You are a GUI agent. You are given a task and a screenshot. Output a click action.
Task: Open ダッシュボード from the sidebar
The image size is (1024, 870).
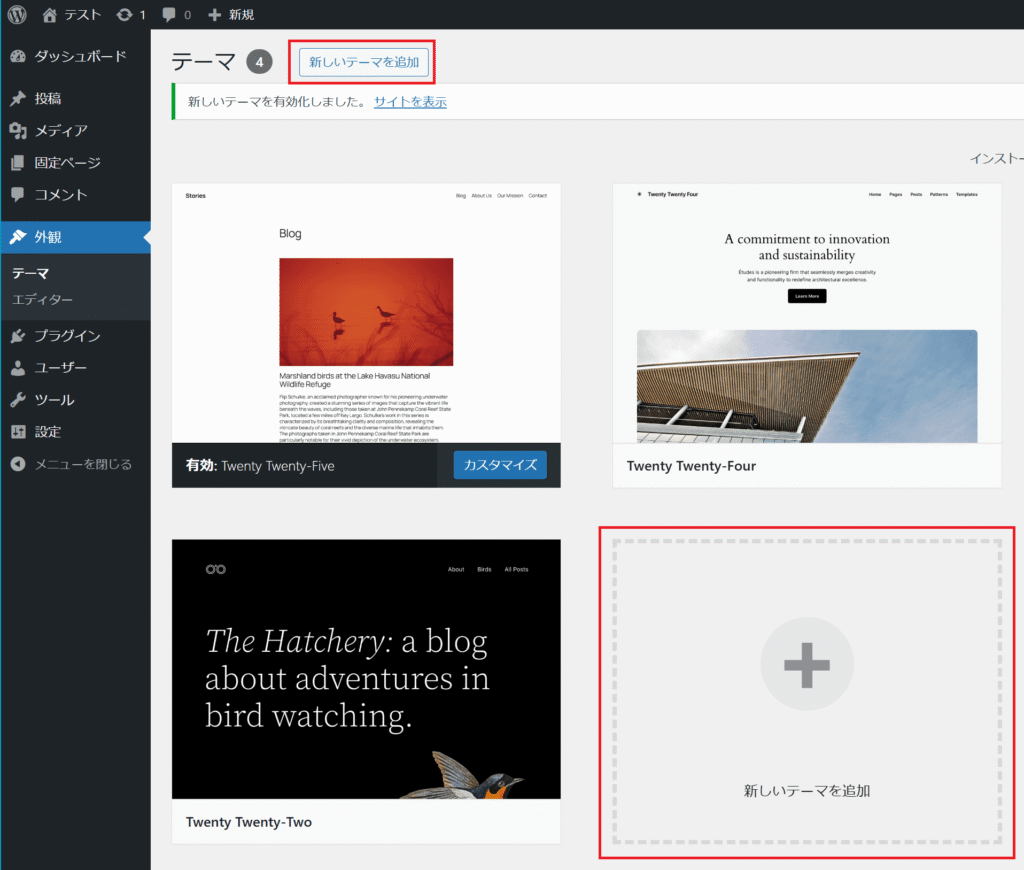(x=80, y=56)
